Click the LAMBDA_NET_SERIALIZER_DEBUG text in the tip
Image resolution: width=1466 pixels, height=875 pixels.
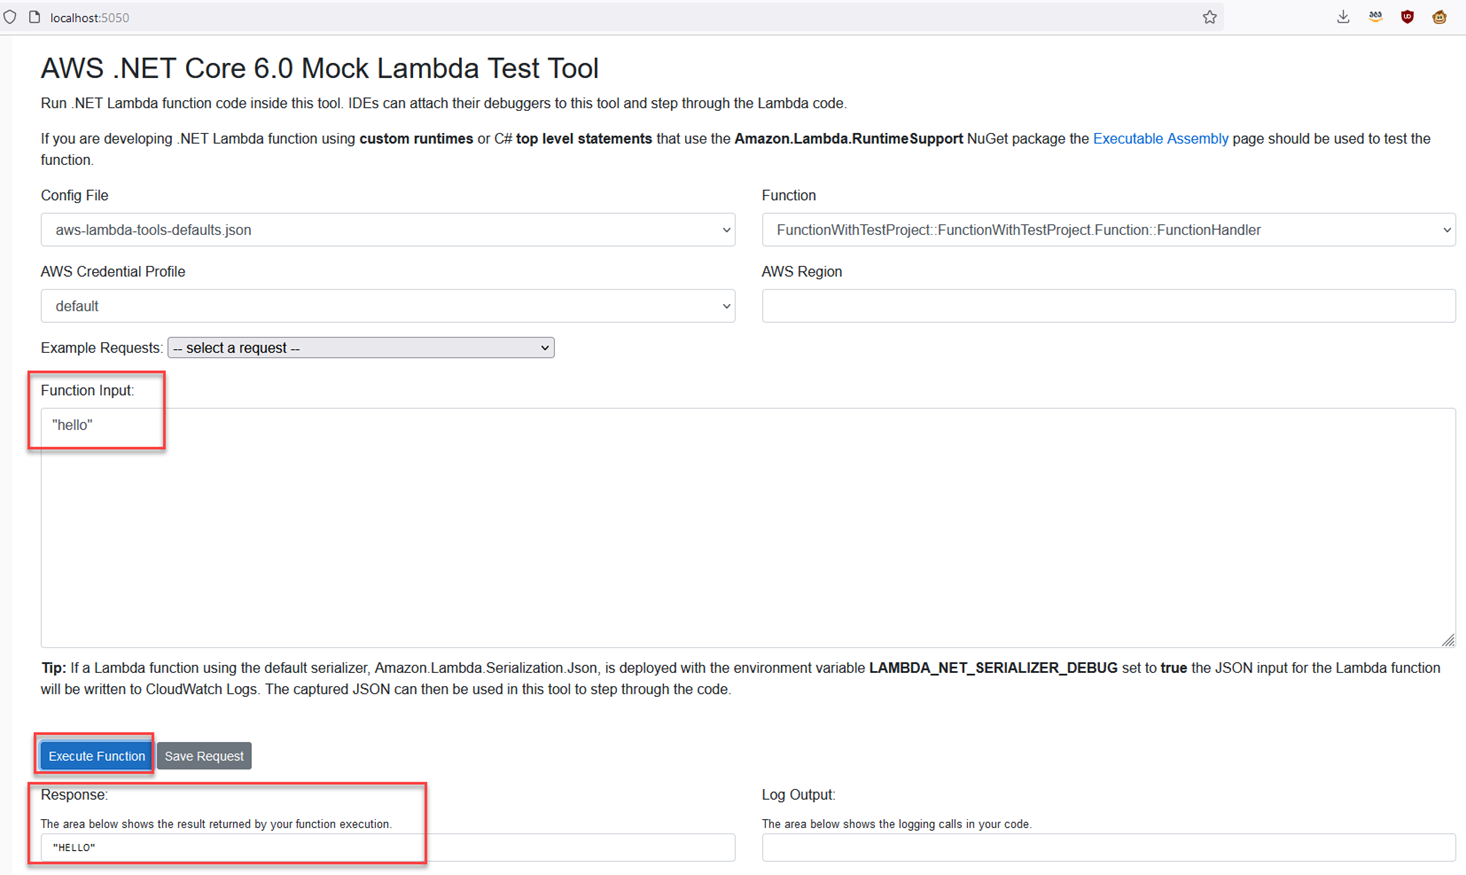coord(993,668)
